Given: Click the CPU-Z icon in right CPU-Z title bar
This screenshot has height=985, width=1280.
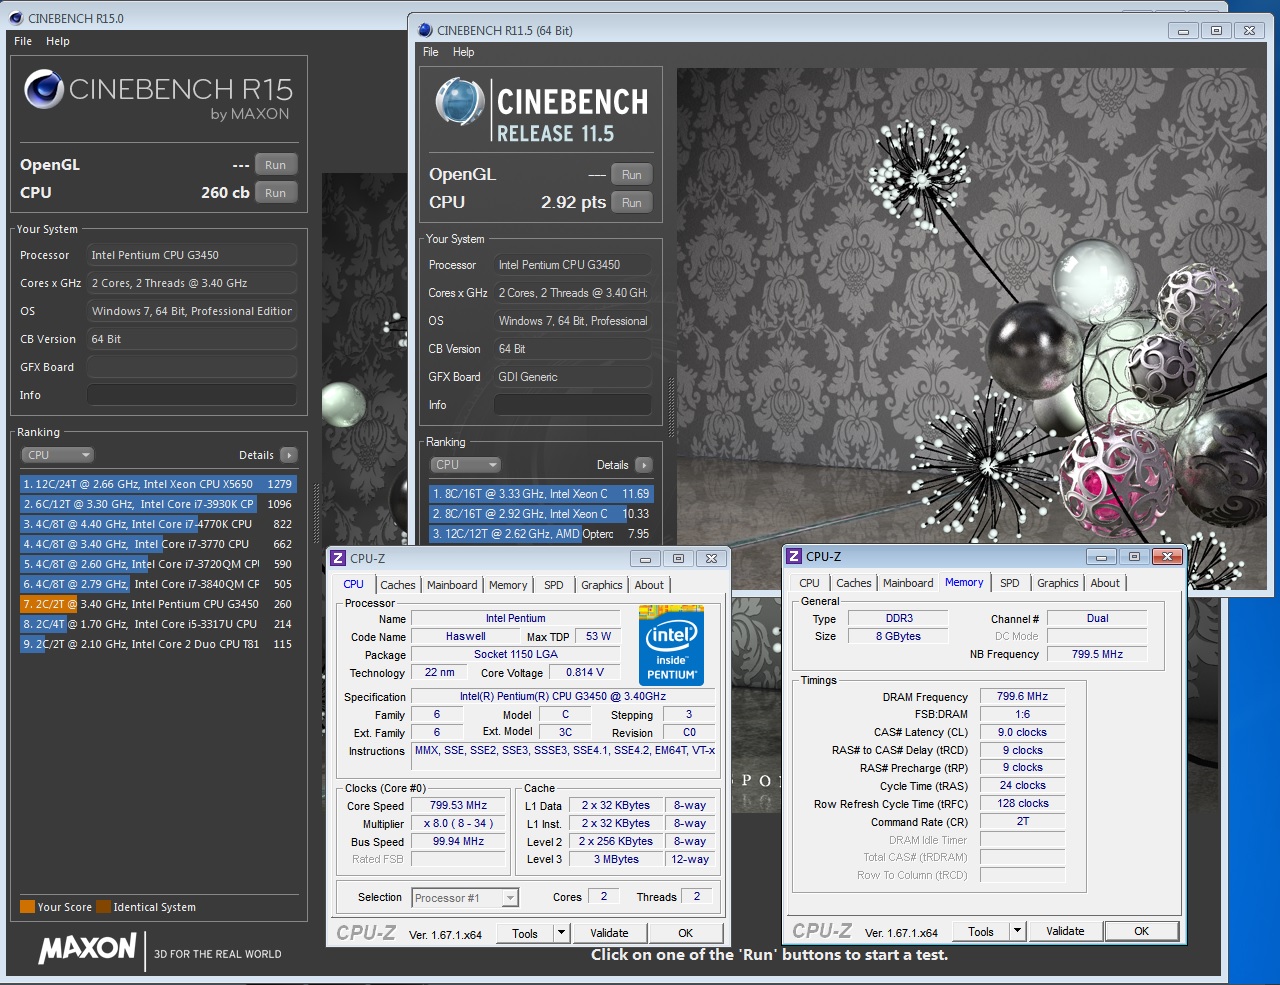Looking at the screenshot, I should click(794, 557).
